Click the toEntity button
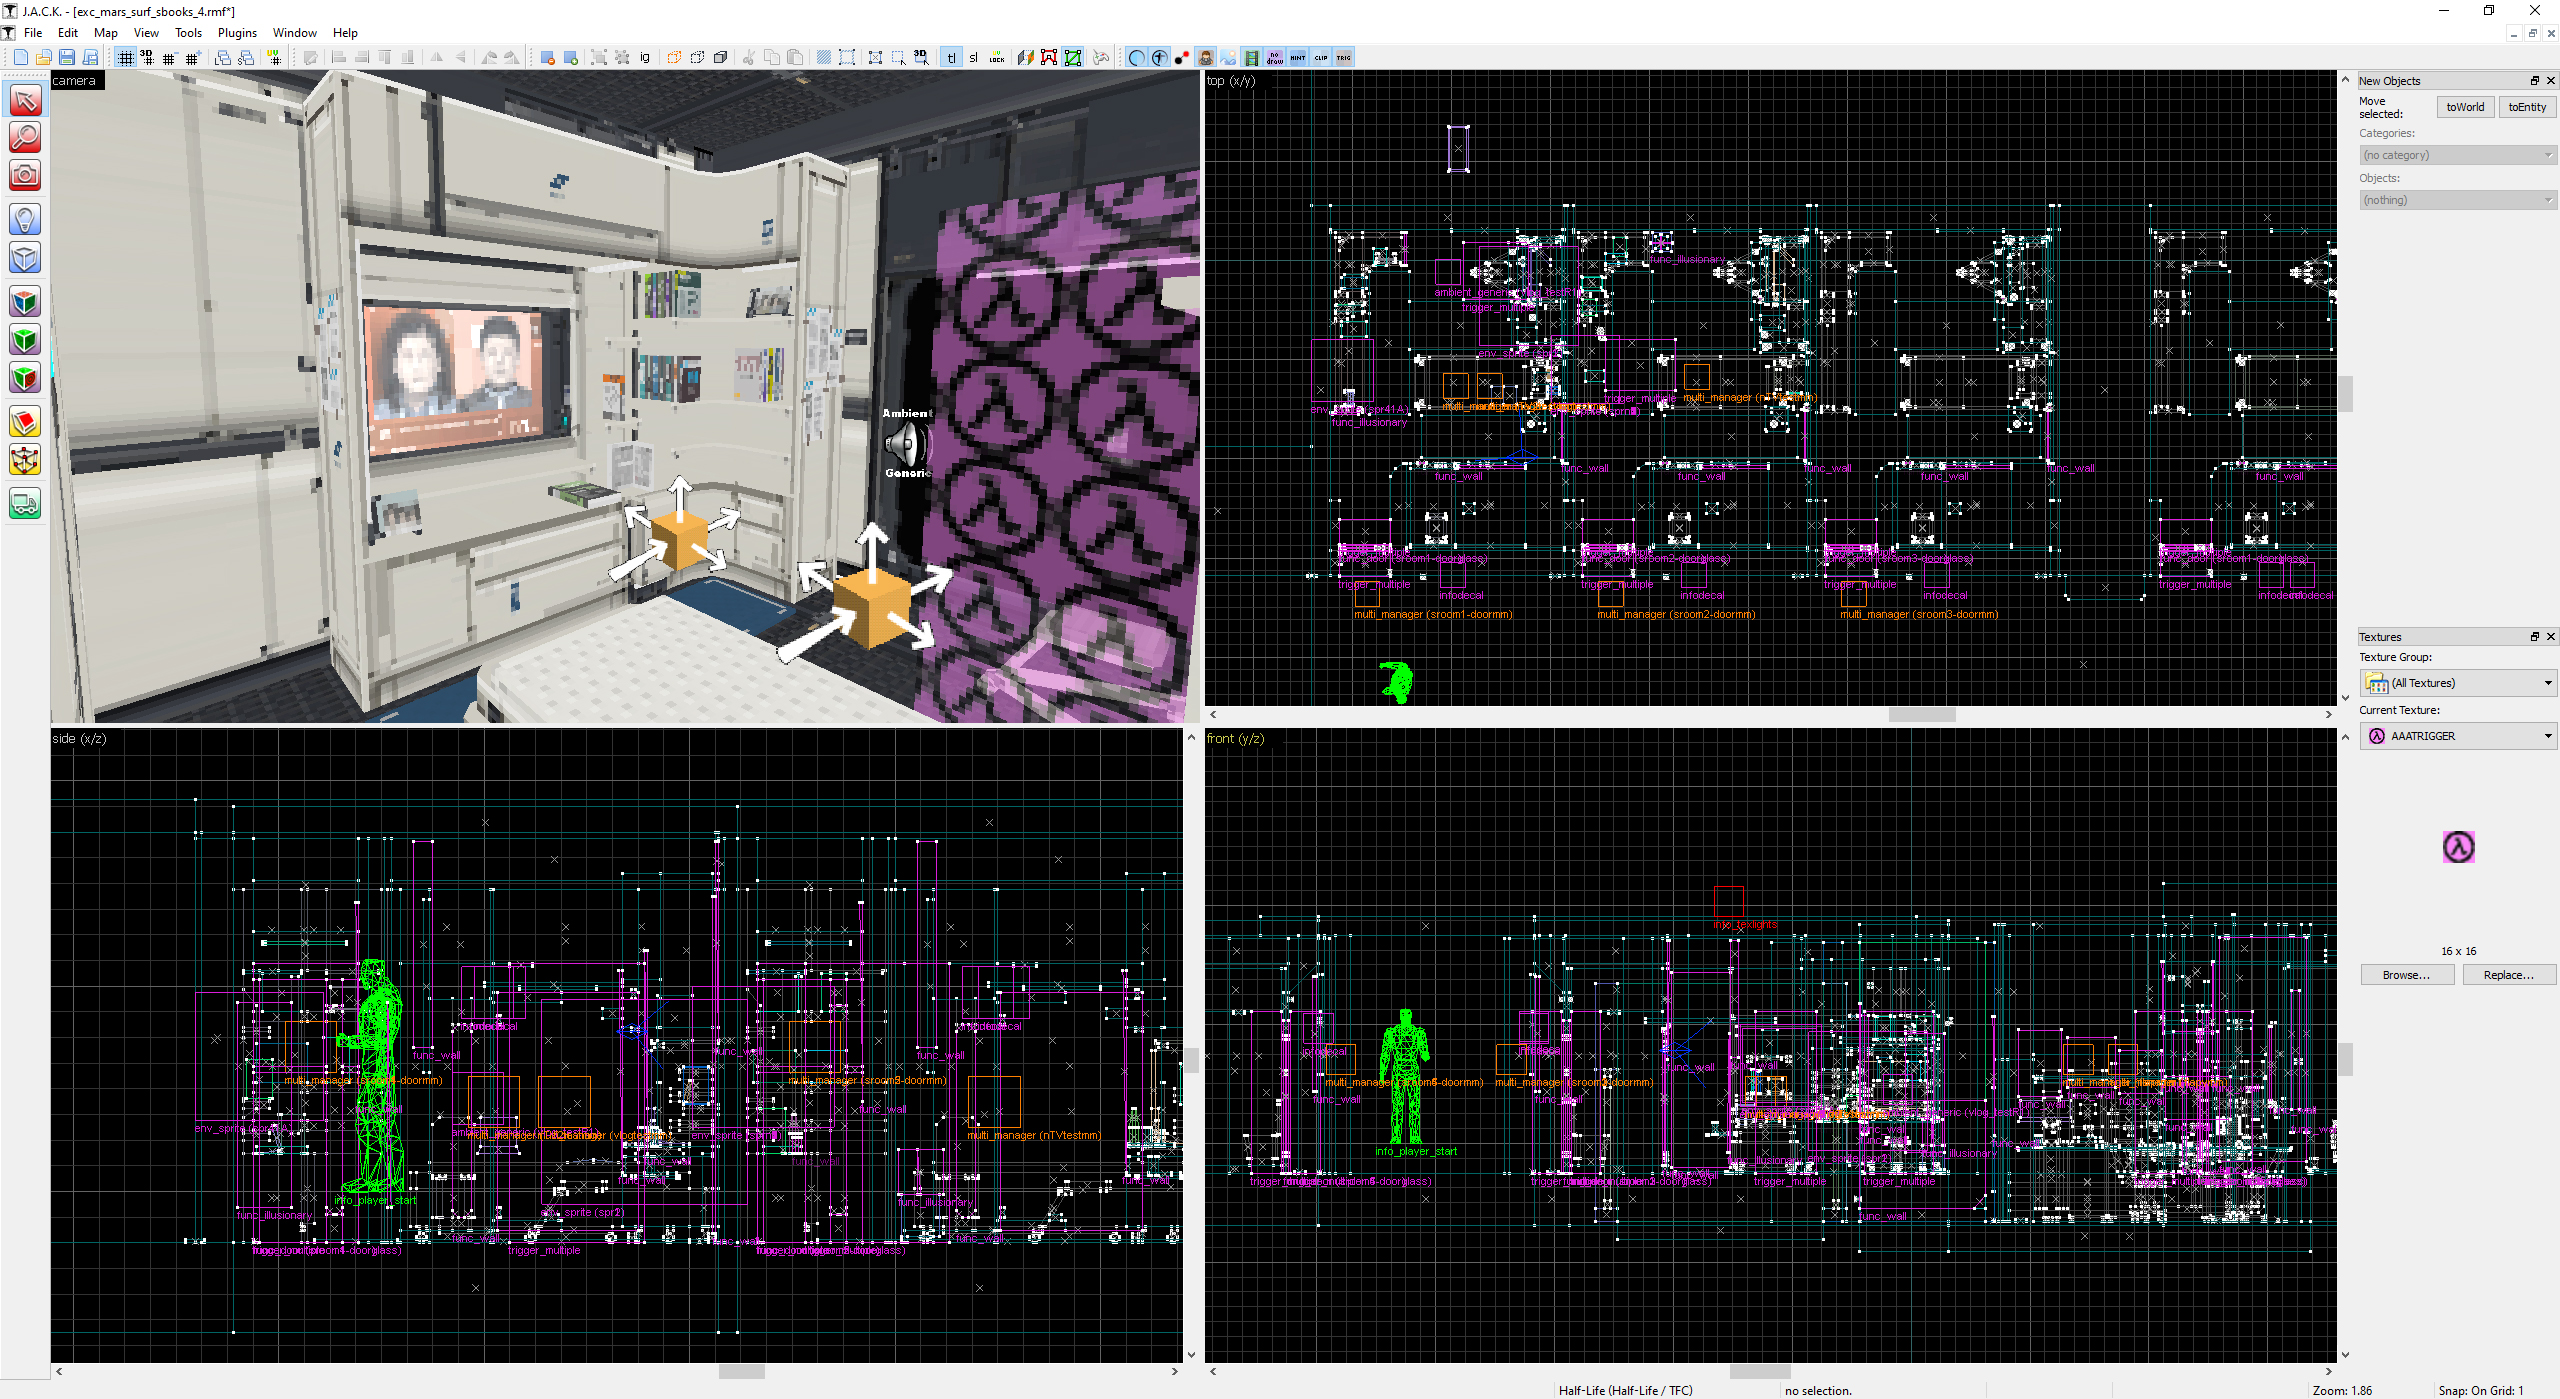Viewport: 2560px width, 1399px height. 2527,107
